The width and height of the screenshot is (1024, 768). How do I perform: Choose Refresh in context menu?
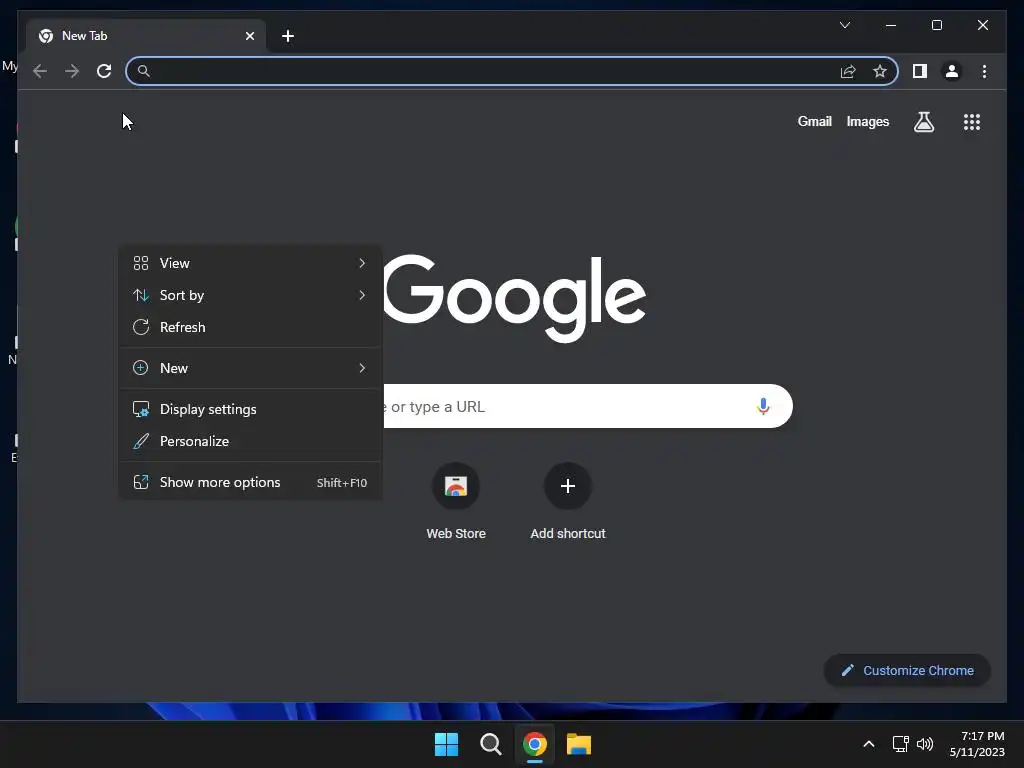[251, 327]
